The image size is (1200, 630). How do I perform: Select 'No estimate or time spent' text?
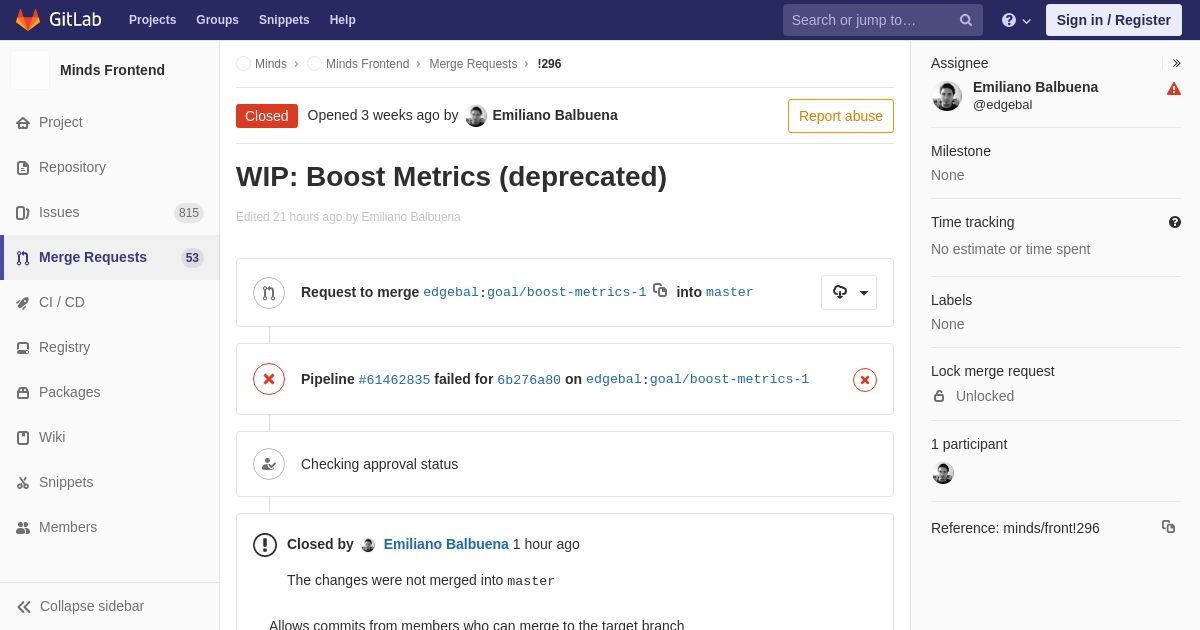1010,249
